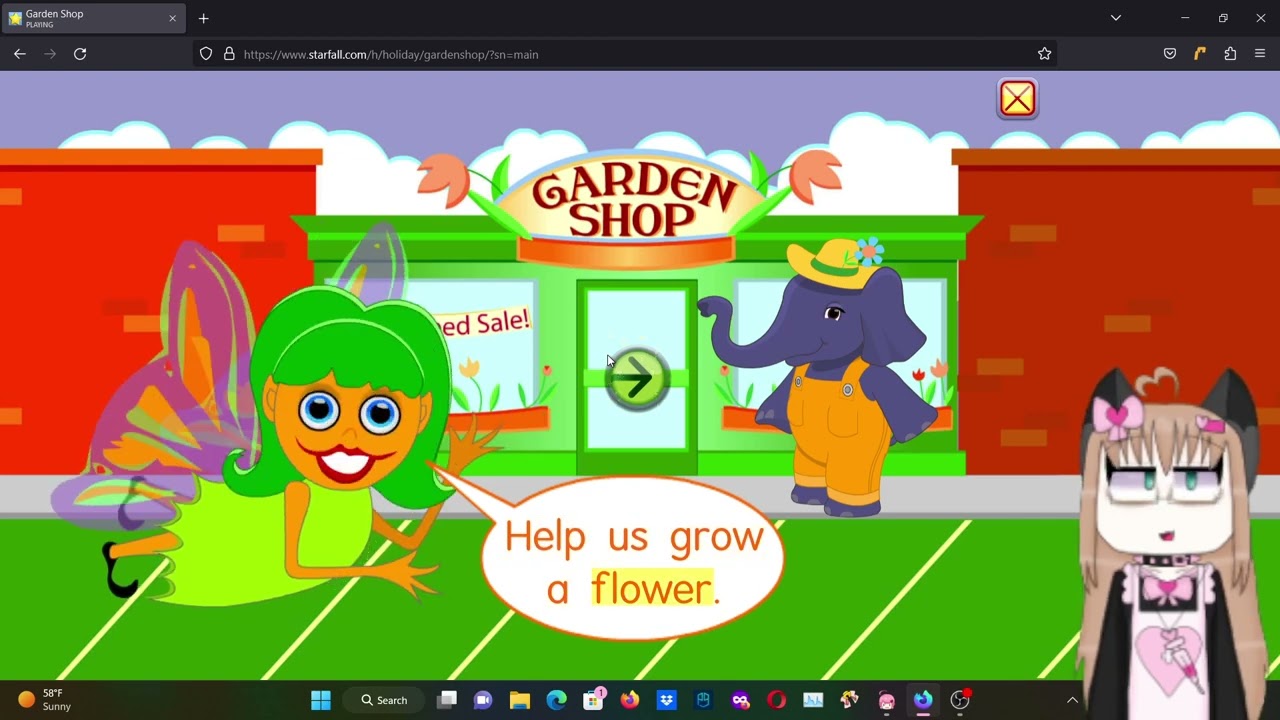Select the Garden Shop tab
Image resolution: width=1280 pixels, height=720 pixels.
coord(93,18)
